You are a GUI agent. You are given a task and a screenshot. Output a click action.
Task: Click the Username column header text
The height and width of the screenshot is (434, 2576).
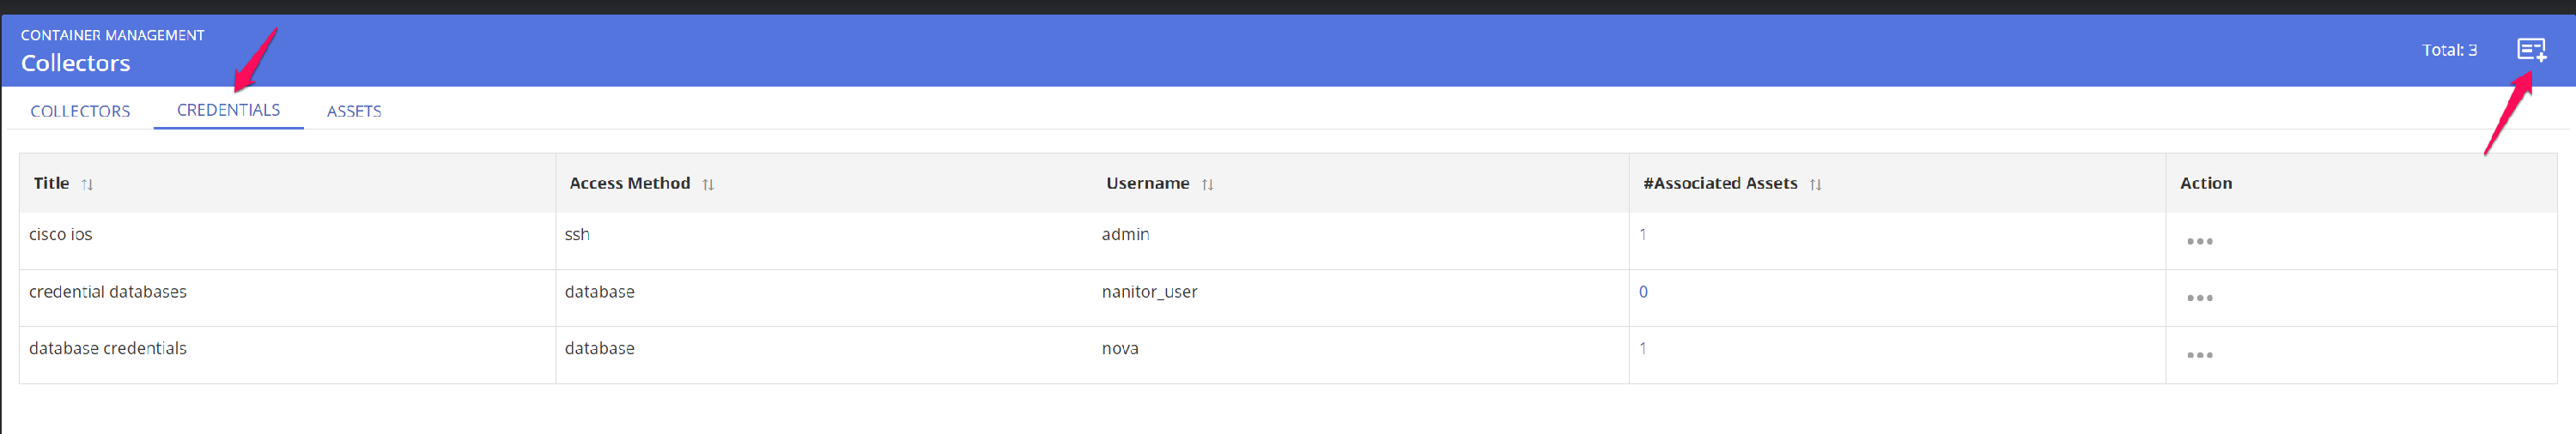1147,183
